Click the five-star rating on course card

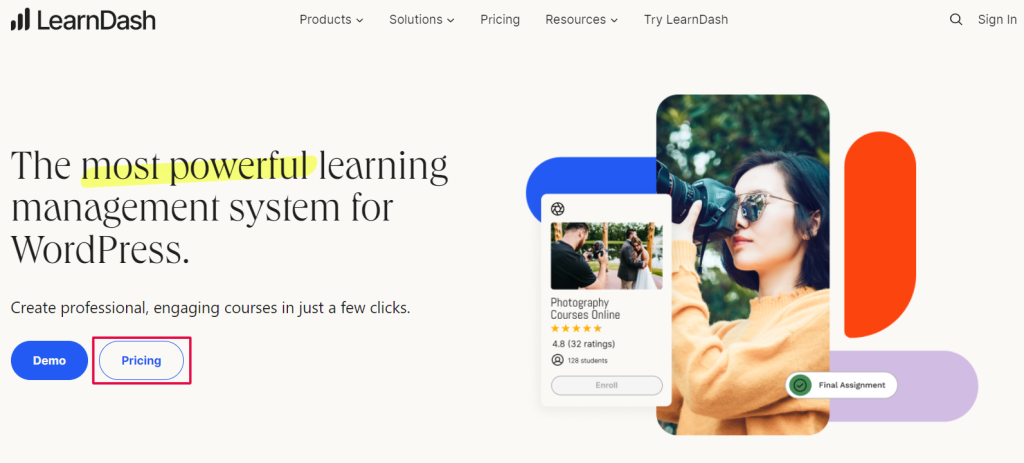coord(576,328)
